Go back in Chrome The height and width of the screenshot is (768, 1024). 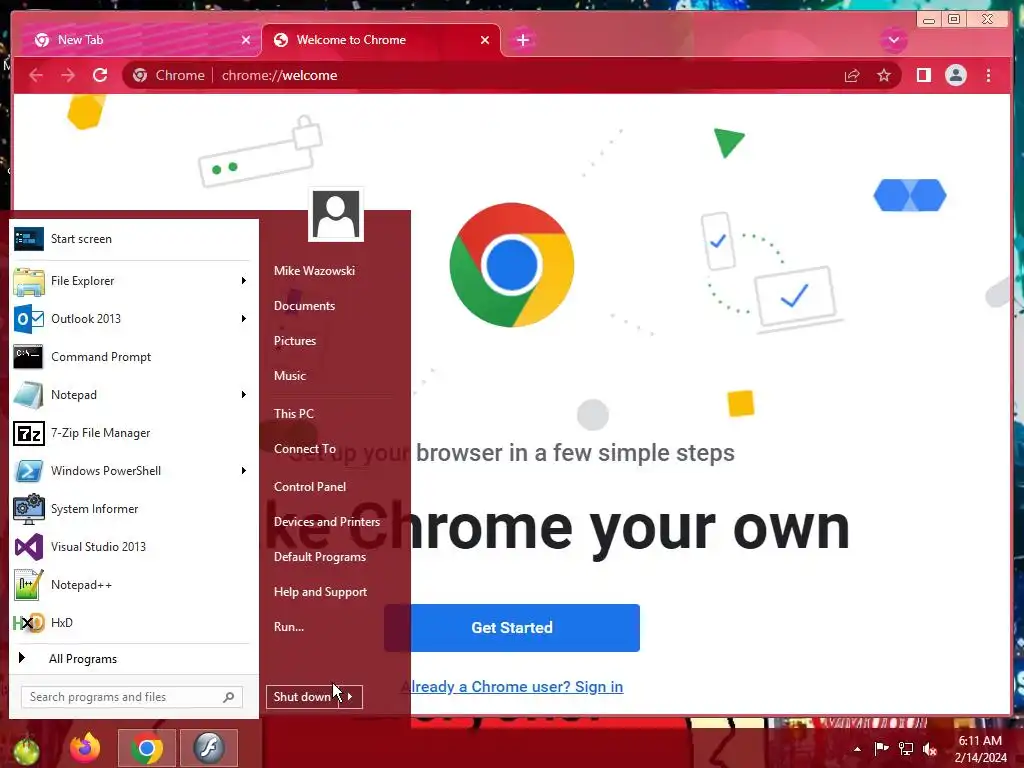tap(37, 75)
